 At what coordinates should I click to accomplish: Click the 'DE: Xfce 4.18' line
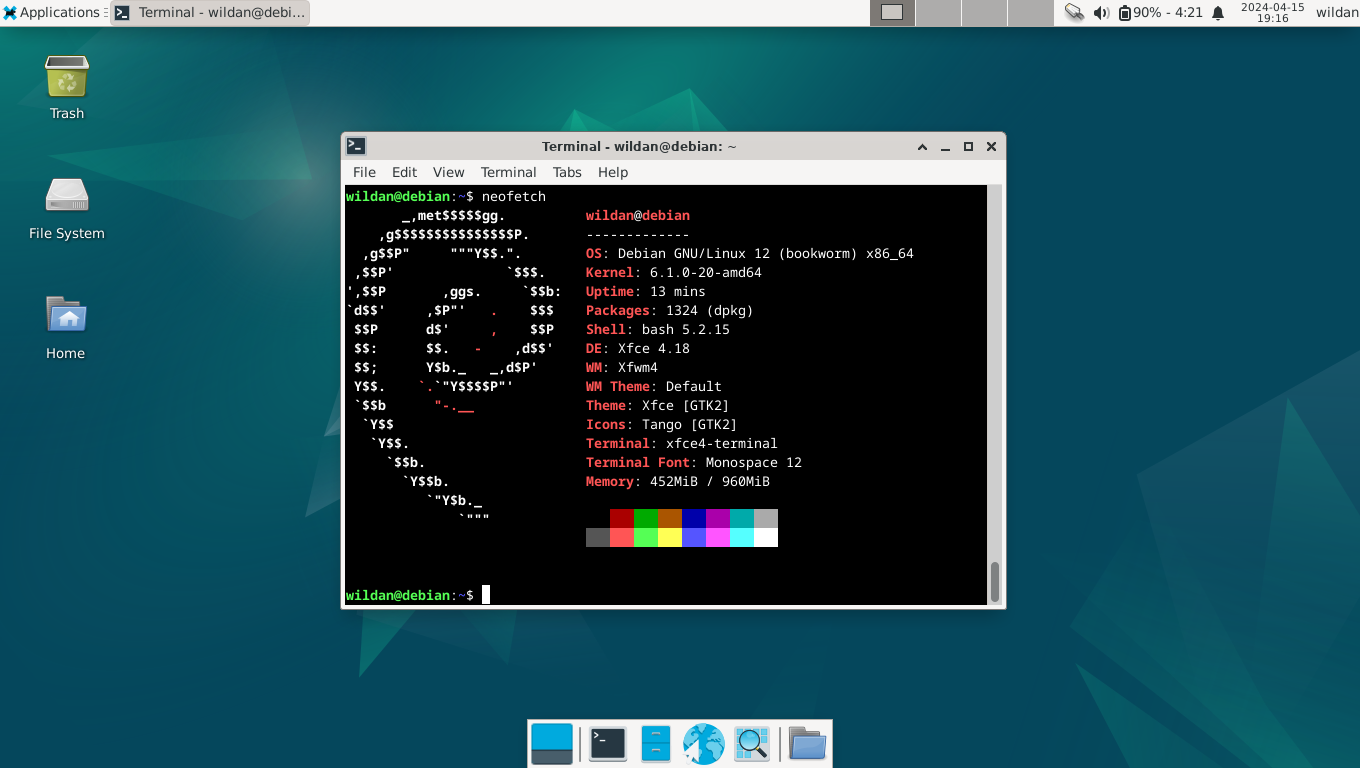[638, 348]
